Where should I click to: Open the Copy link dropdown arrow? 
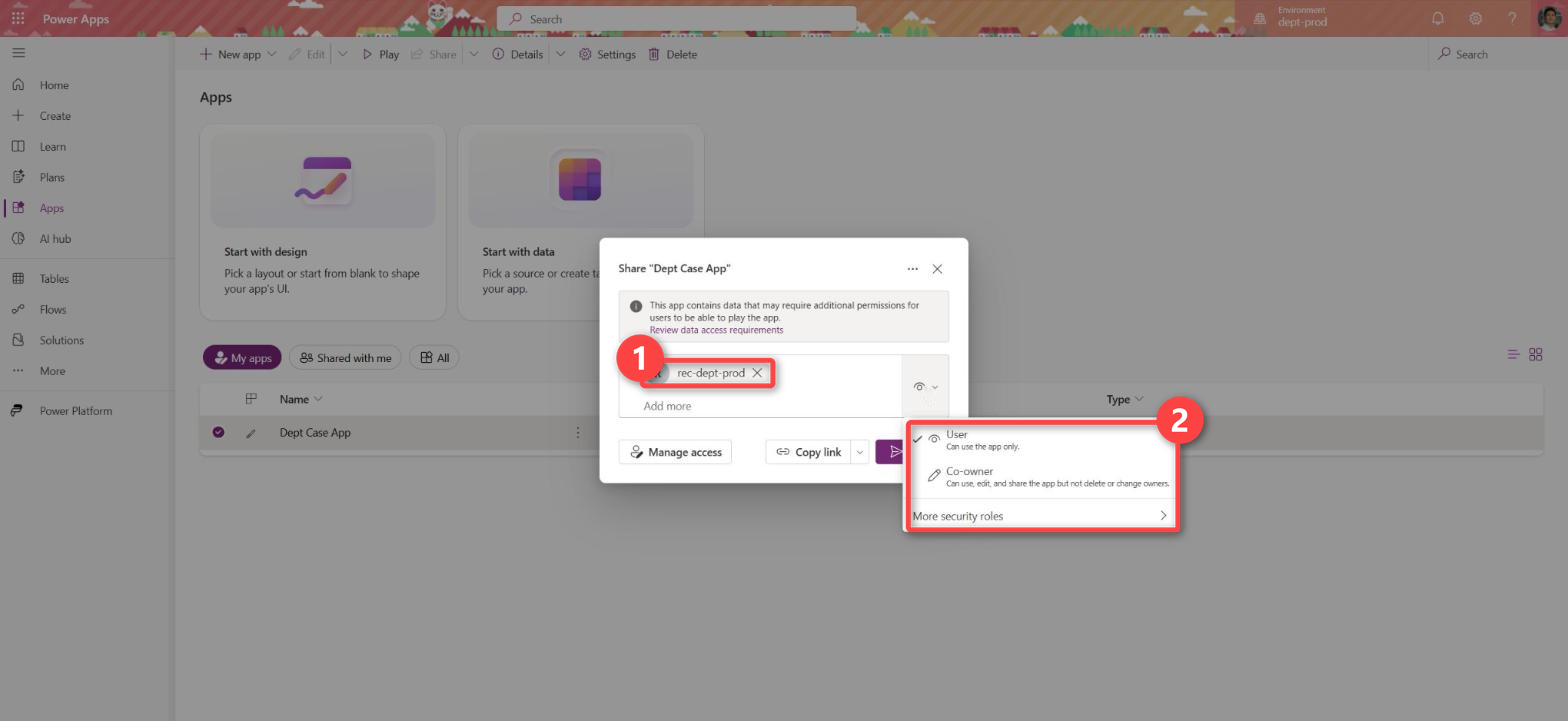coord(858,452)
